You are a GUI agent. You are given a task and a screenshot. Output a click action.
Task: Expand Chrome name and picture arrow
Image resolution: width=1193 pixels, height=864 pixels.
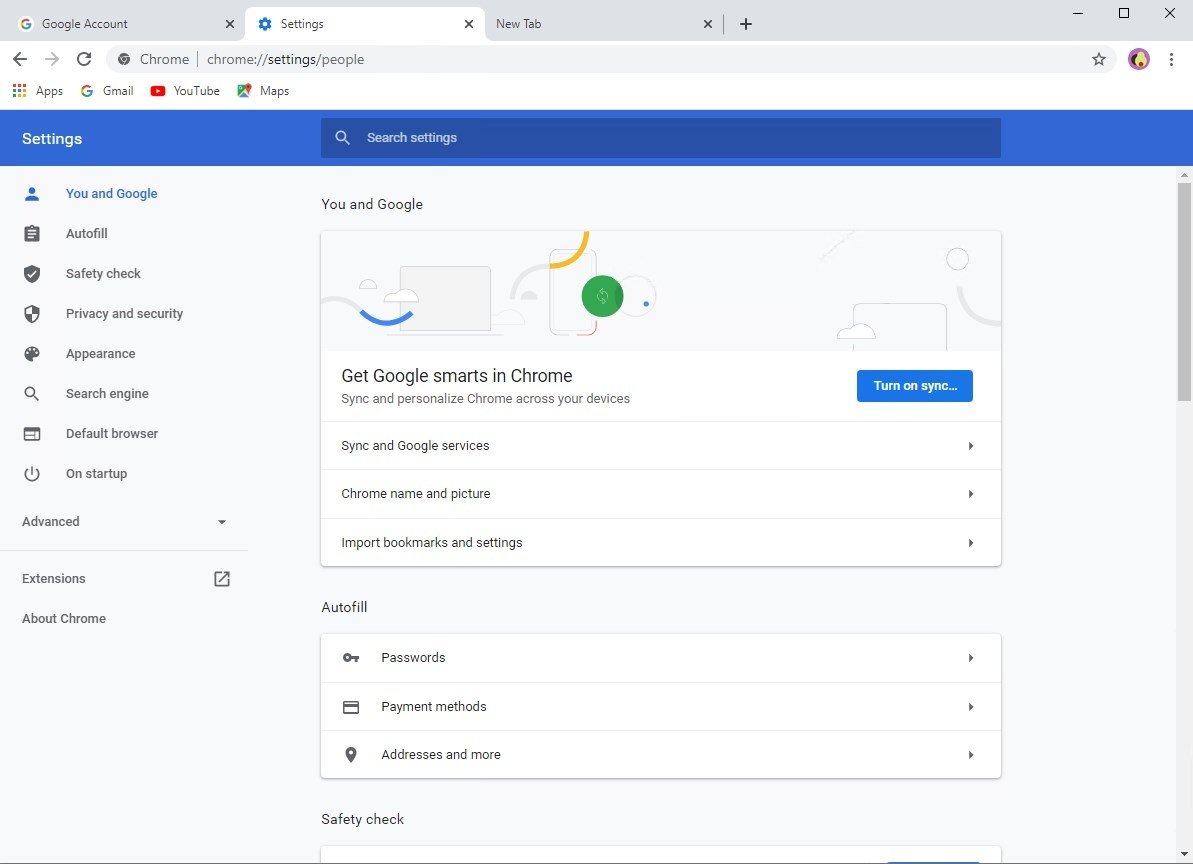pyautogui.click(x=971, y=494)
